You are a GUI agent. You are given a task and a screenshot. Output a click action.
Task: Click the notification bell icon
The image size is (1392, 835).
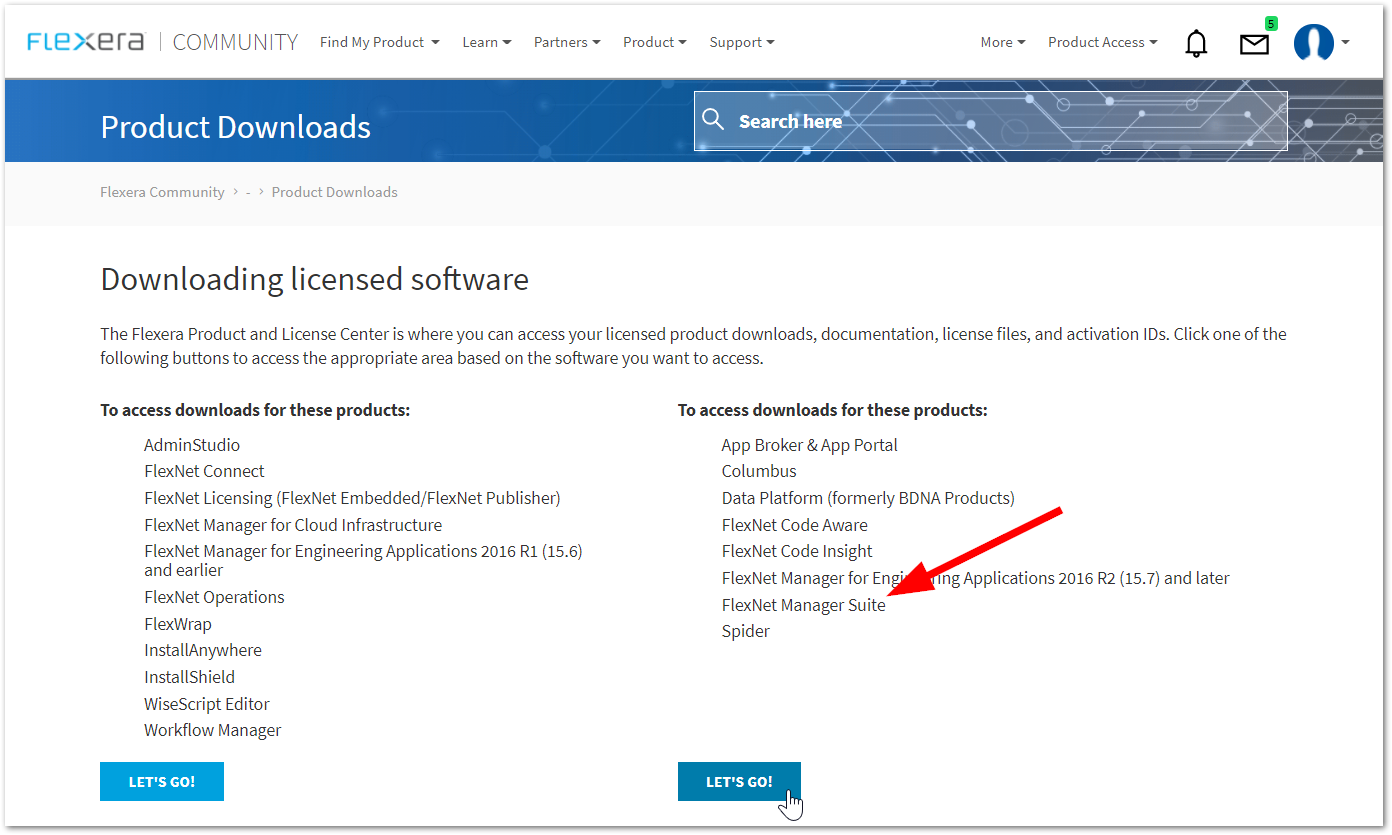click(x=1196, y=43)
